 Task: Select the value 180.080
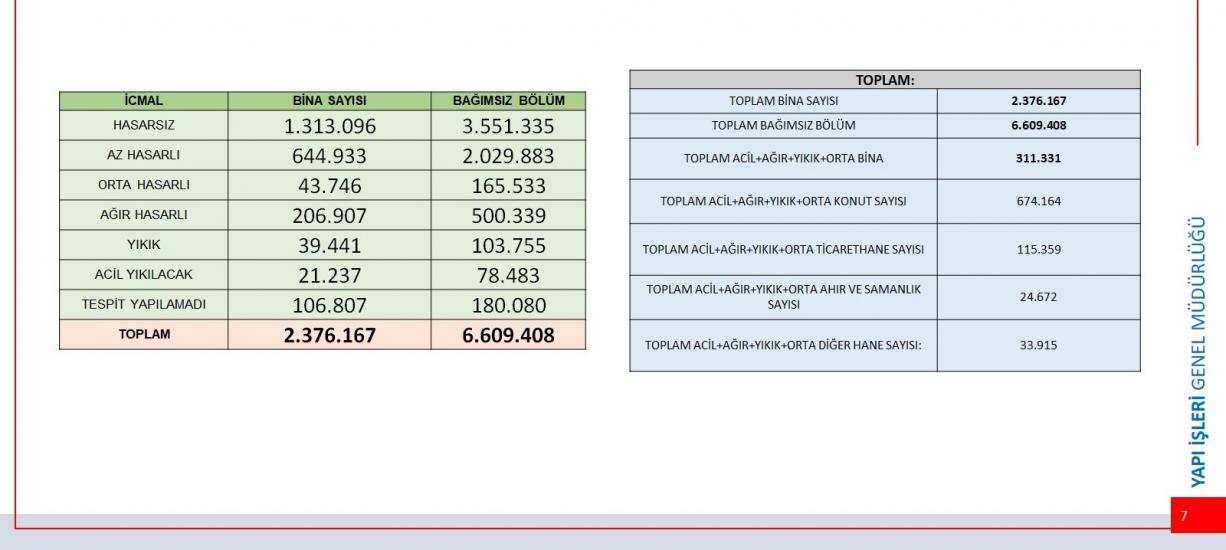coord(509,305)
